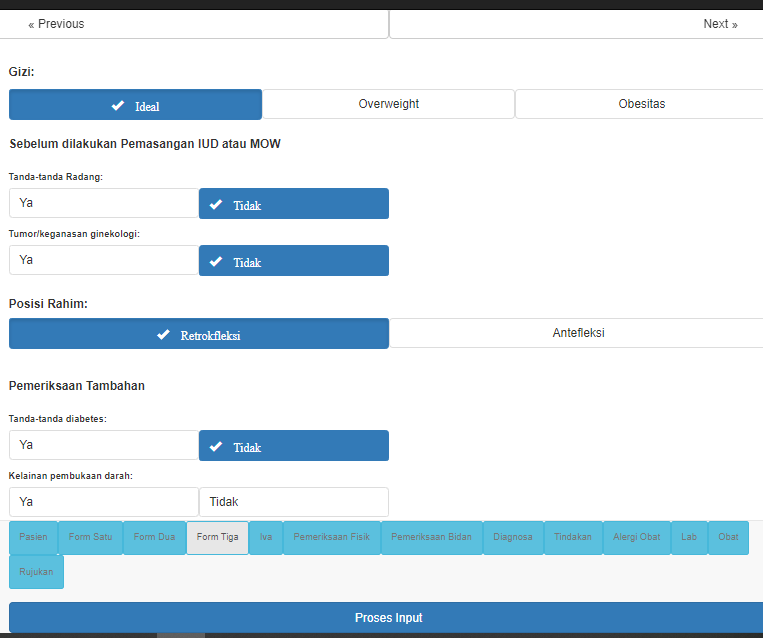Select Ya for Kelainan pembukaan darah
Screen dimensions: 763x638
coord(104,502)
